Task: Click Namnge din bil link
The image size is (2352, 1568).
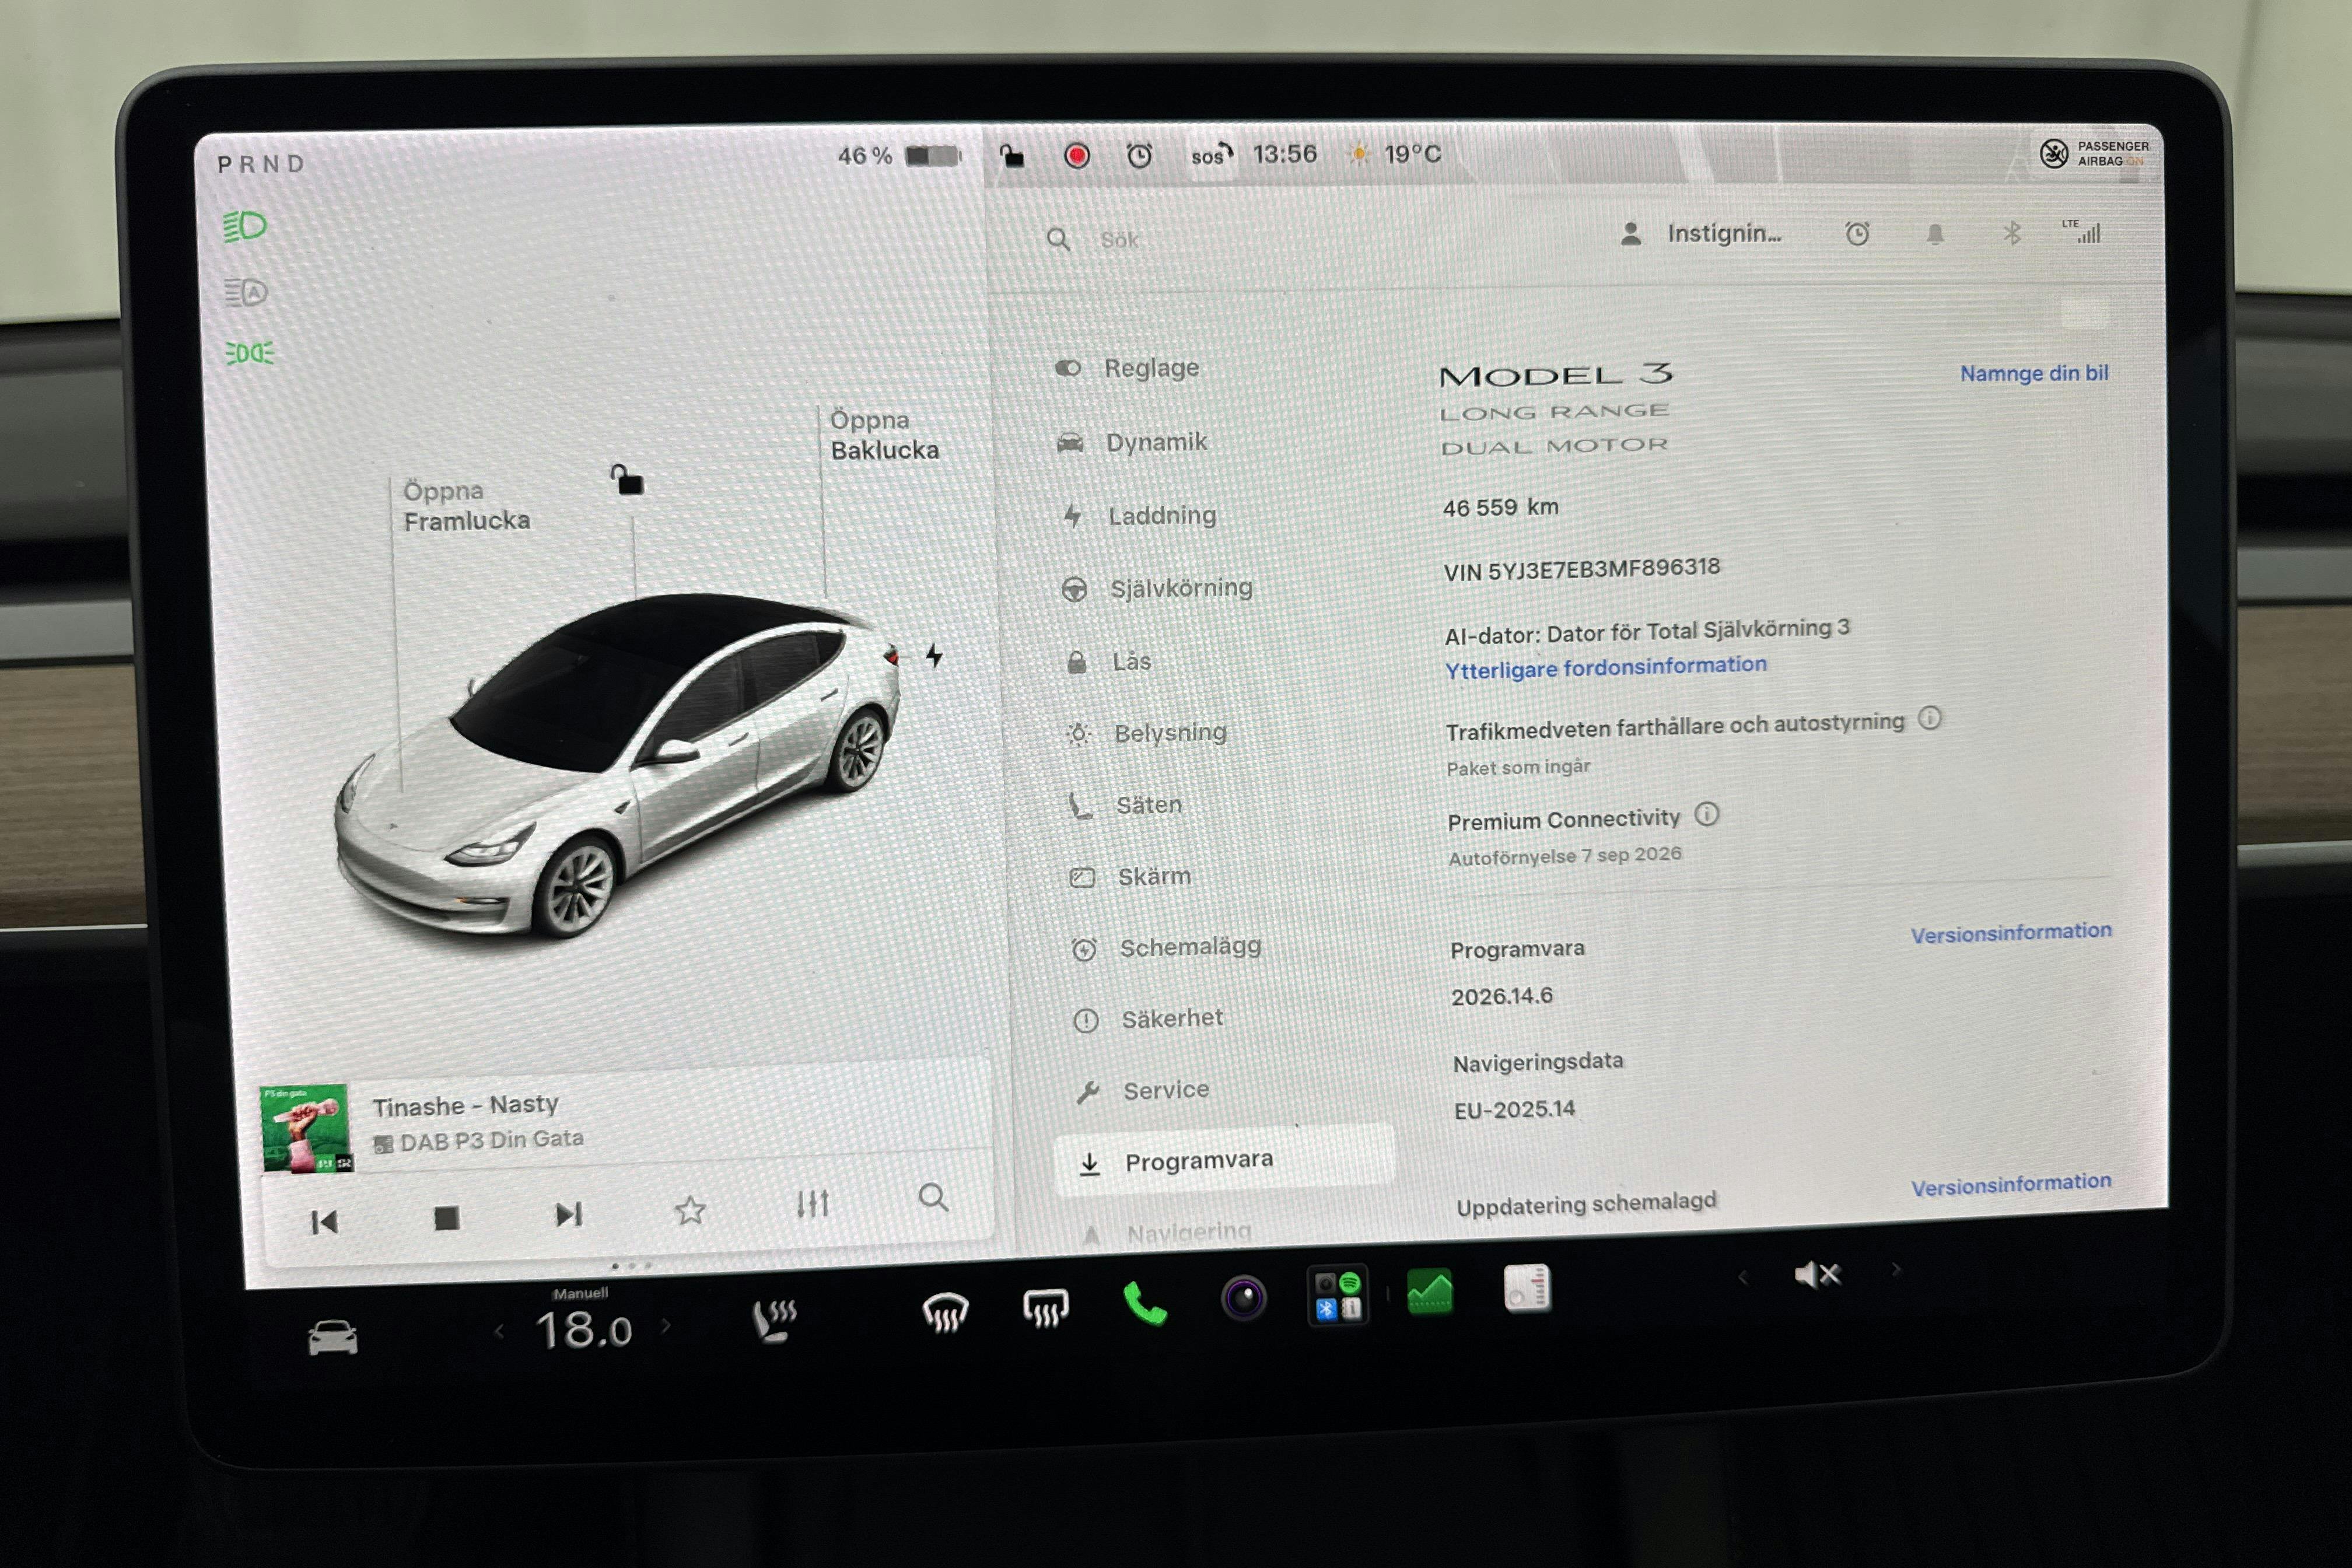Action: coord(2034,373)
